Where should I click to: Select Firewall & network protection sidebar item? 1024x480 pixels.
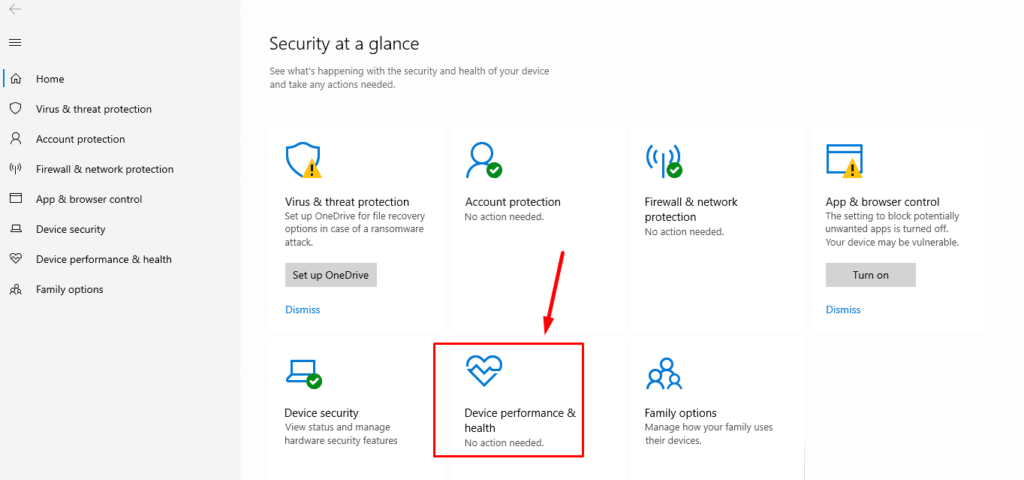click(x=104, y=169)
